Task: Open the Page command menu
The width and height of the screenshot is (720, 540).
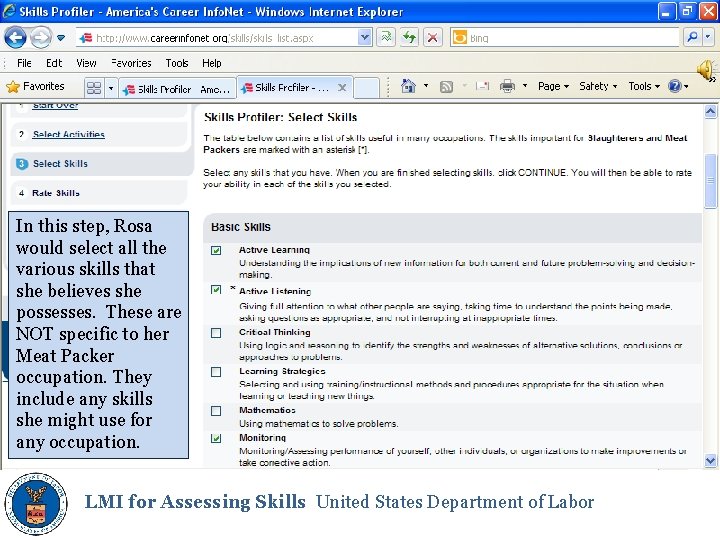Action: point(553,86)
